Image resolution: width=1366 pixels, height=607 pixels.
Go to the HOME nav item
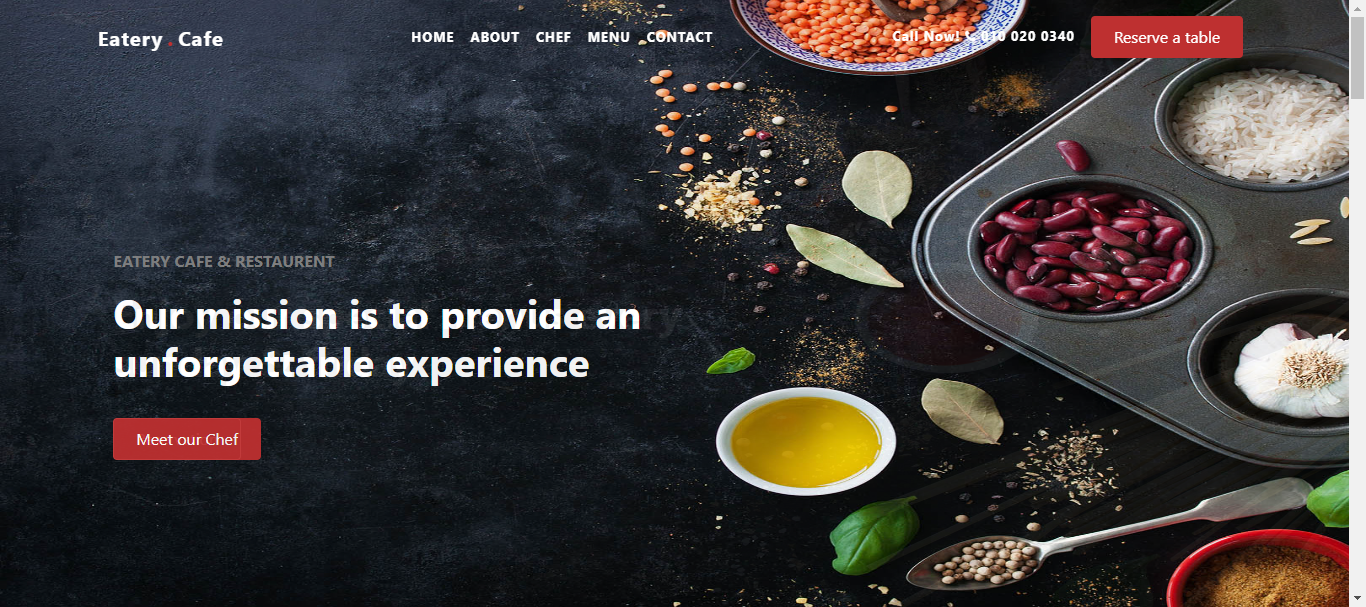tap(432, 37)
